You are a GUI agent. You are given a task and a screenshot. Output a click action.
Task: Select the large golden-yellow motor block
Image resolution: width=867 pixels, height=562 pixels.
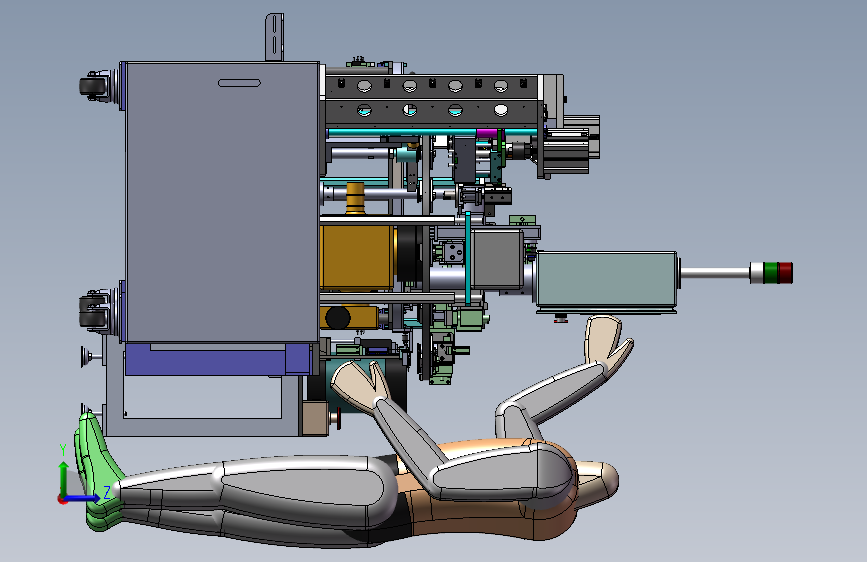pos(357,257)
